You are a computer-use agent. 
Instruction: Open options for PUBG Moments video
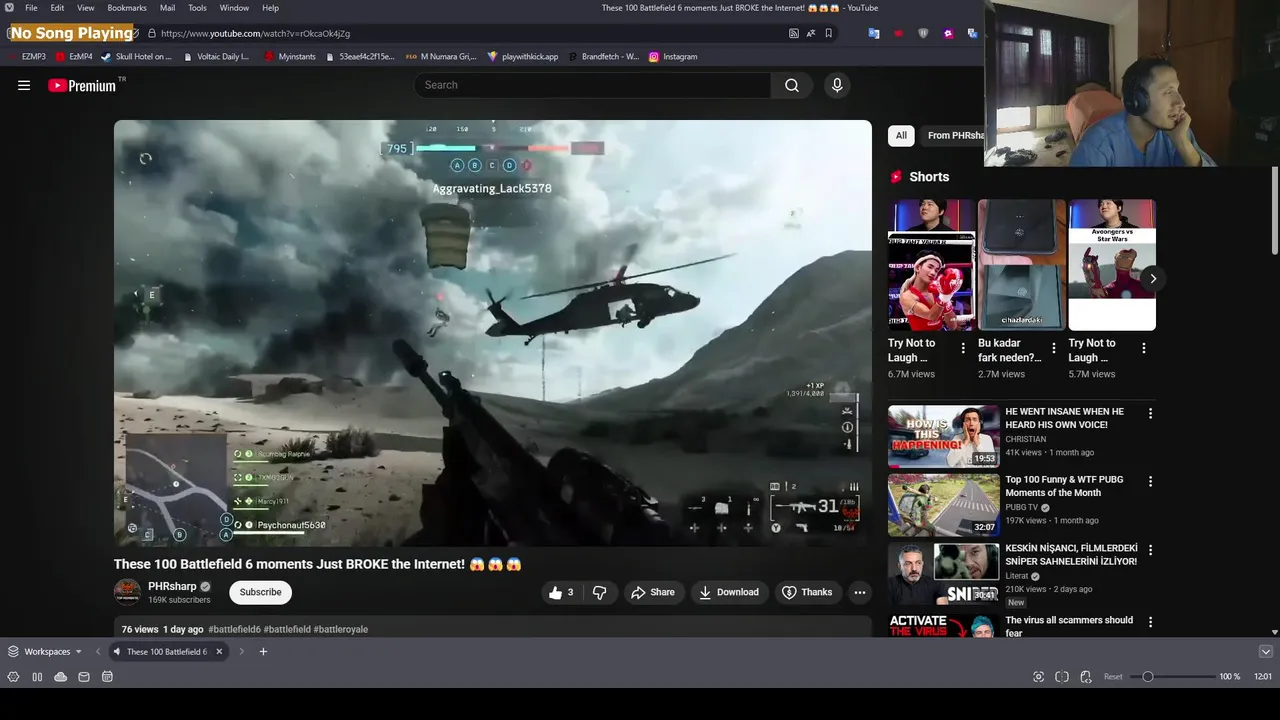[1150, 481]
